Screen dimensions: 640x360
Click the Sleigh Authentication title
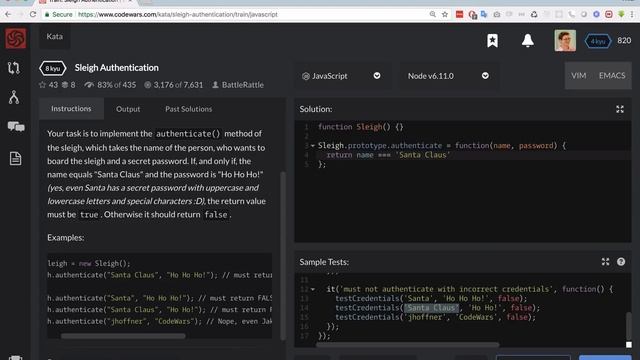click(116, 68)
